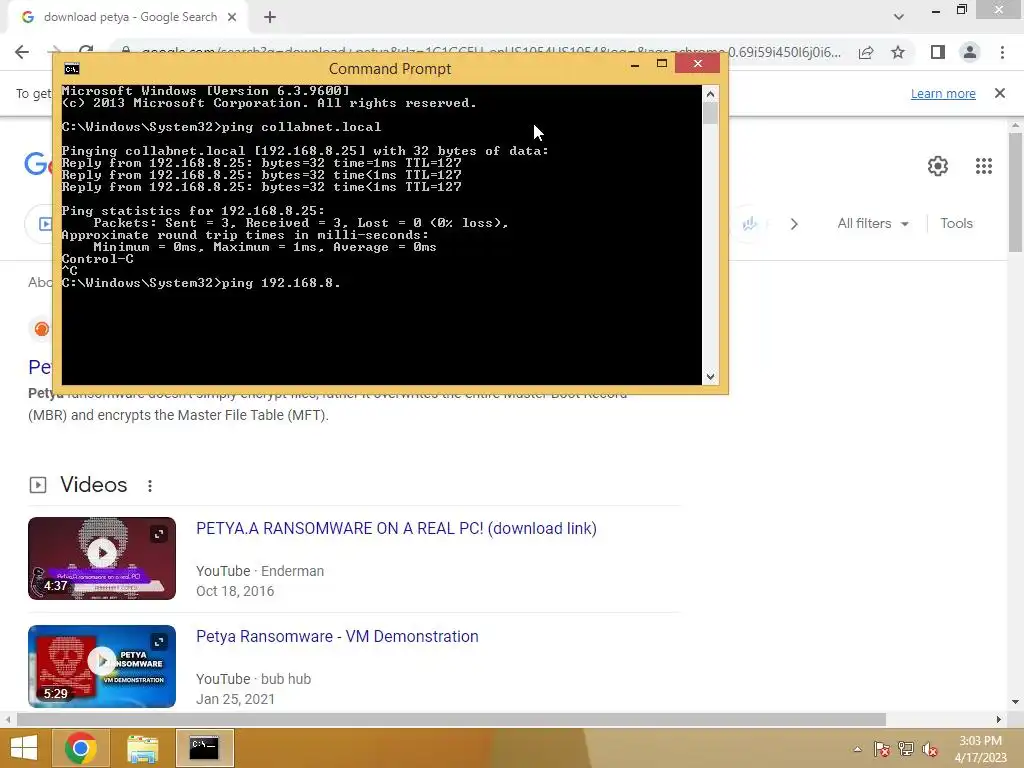The width and height of the screenshot is (1024, 768).
Task: Select the 'download petya - Google Search' tab
Action: (129, 17)
